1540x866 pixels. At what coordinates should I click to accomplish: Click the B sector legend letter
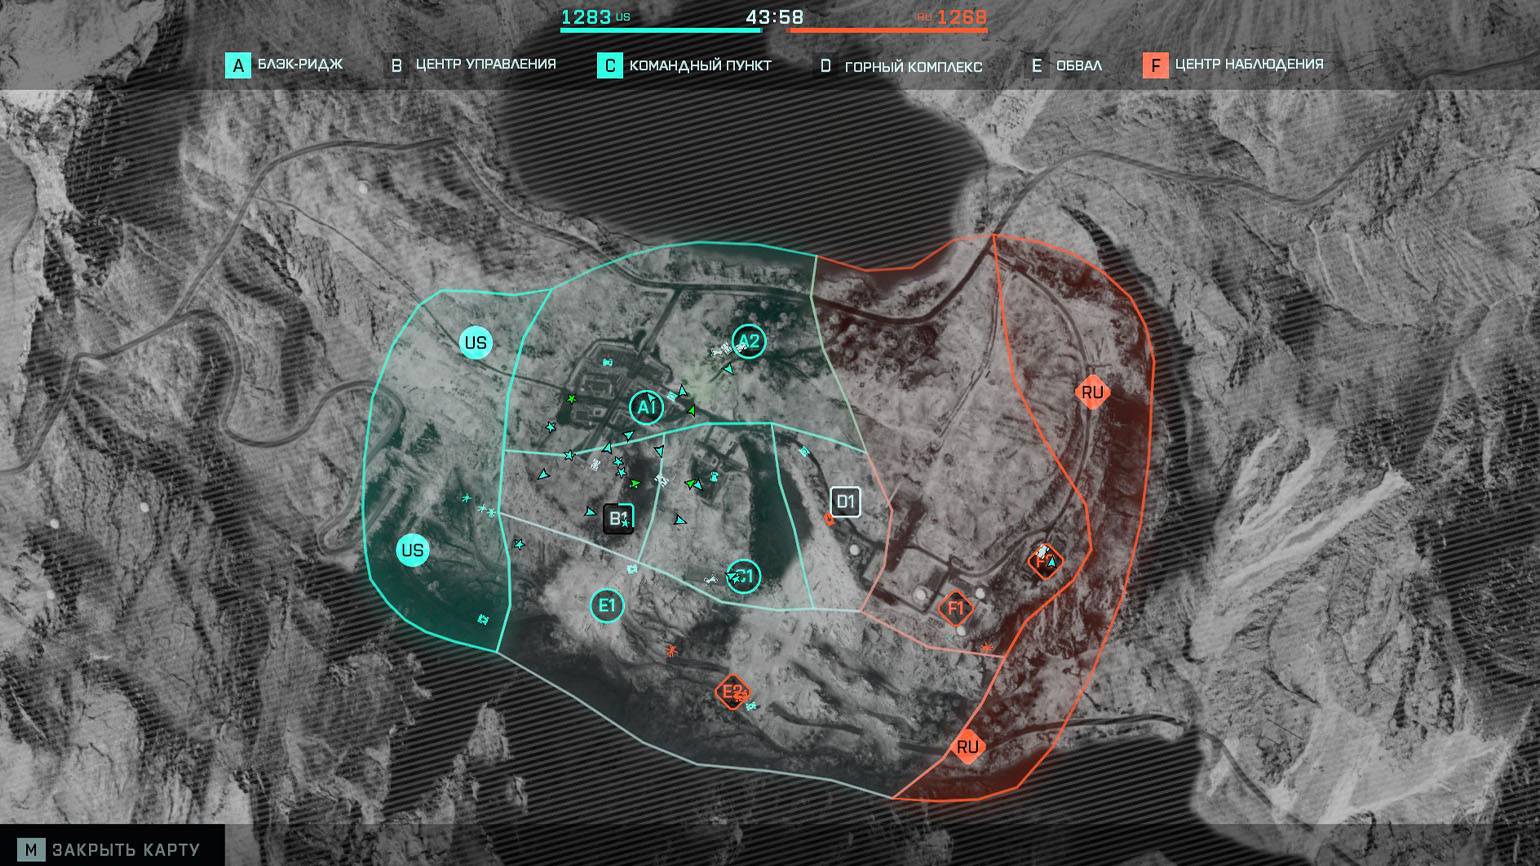pos(396,66)
